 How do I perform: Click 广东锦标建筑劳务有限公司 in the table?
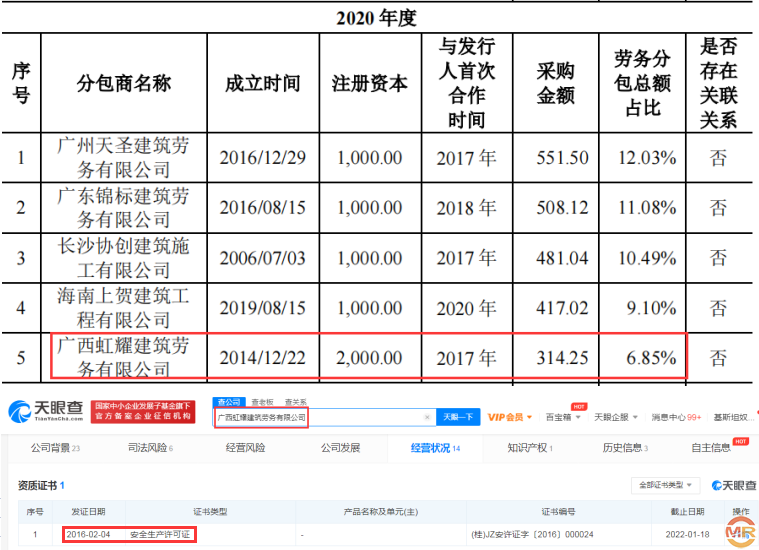click(123, 208)
